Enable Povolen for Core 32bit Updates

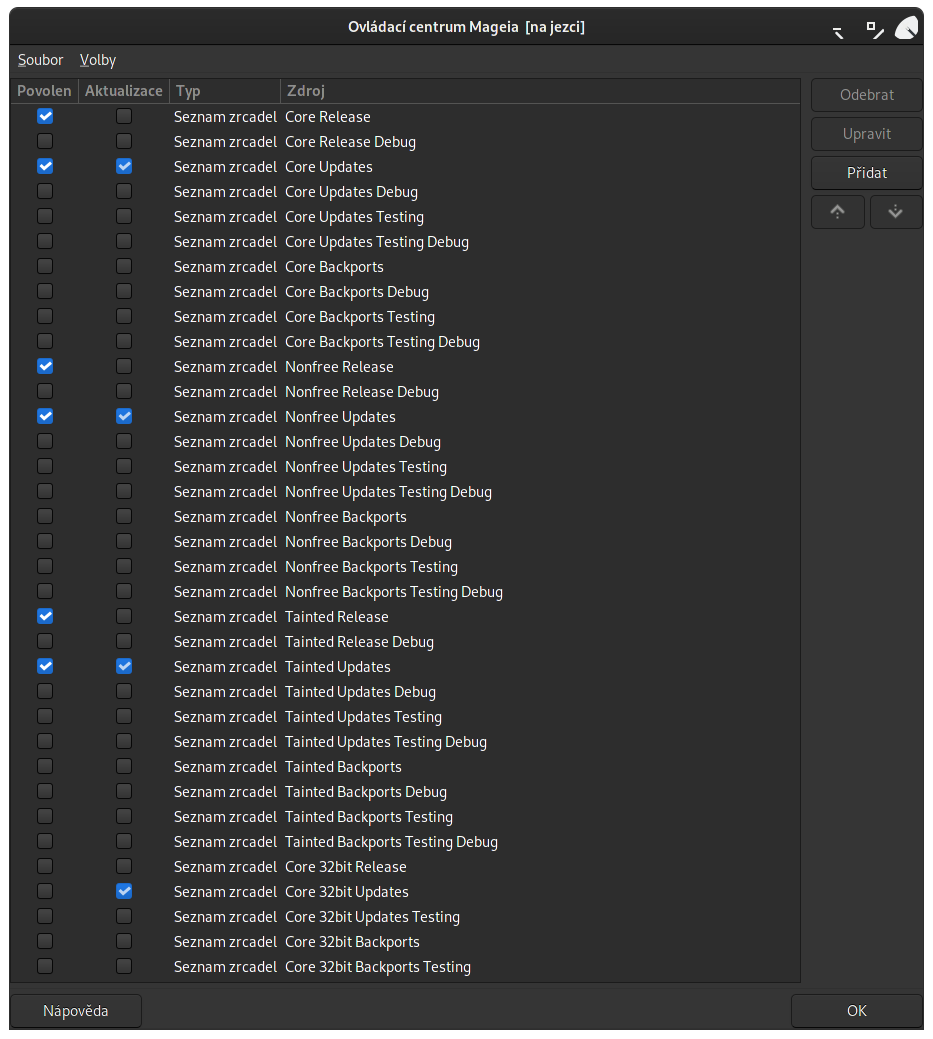pos(45,891)
